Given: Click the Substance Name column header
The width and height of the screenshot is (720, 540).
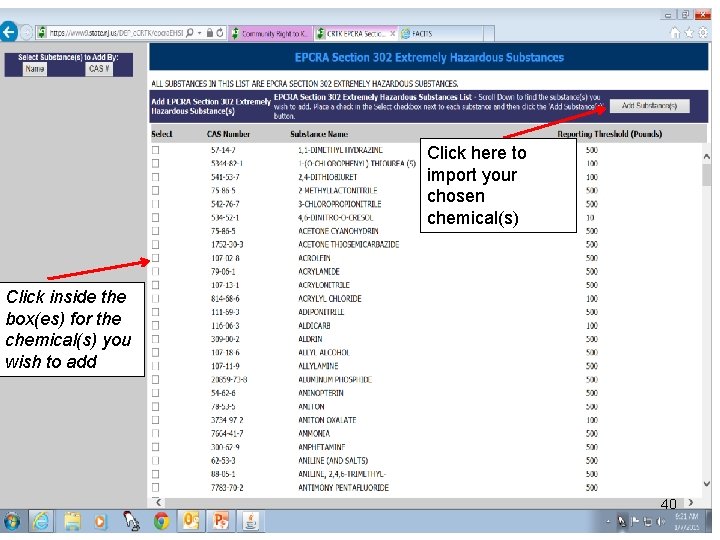Looking at the screenshot, I should point(319,134).
